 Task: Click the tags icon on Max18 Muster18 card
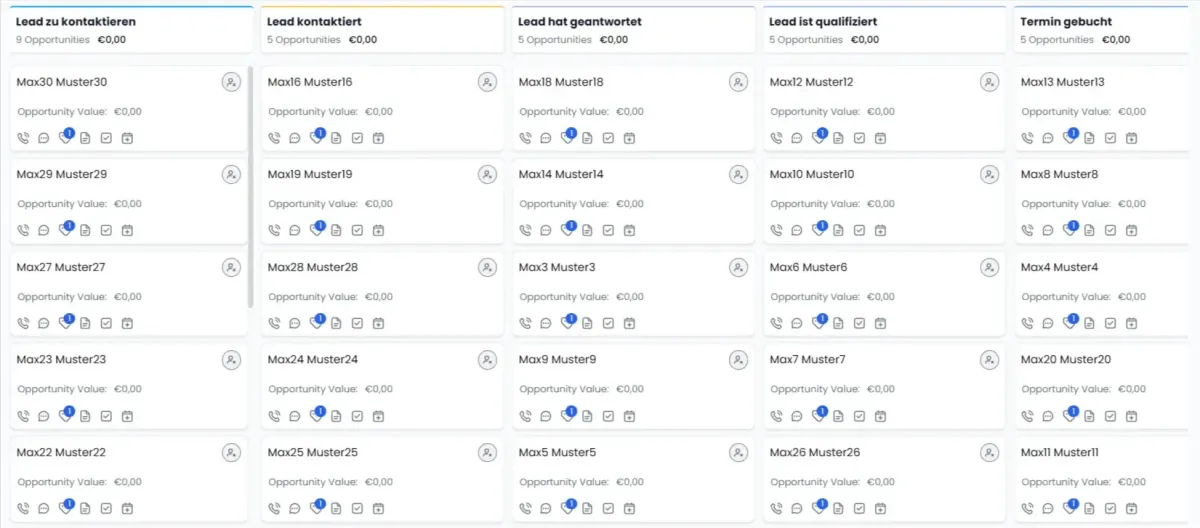pyautogui.click(x=567, y=138)
